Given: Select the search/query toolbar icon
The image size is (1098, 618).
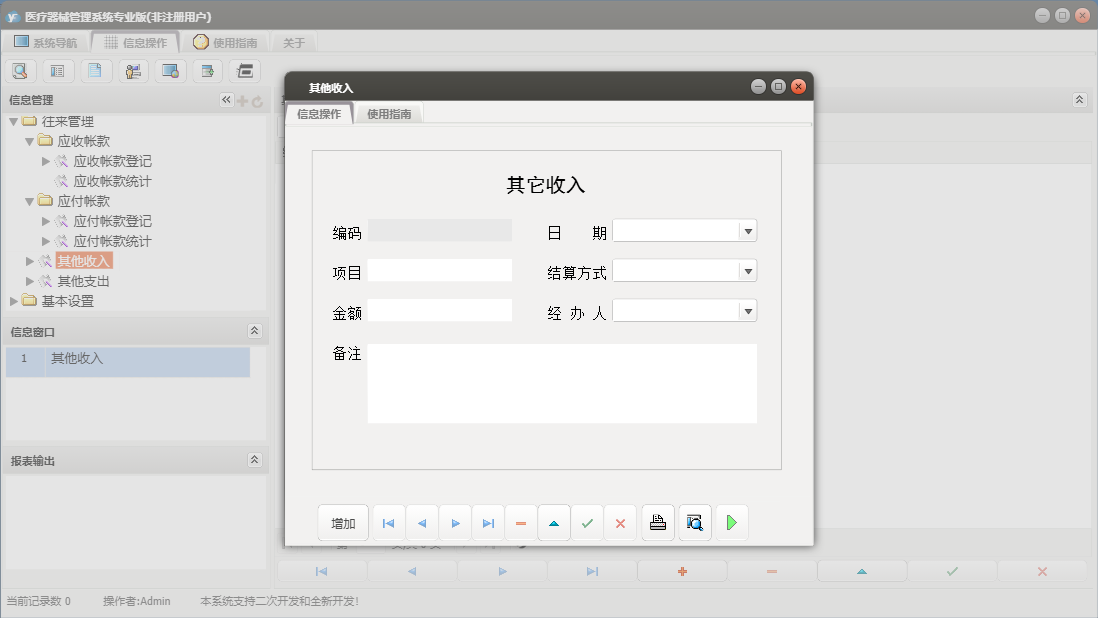Looking at the screenshot, I should pyautogui.click(x=20, y=71).
